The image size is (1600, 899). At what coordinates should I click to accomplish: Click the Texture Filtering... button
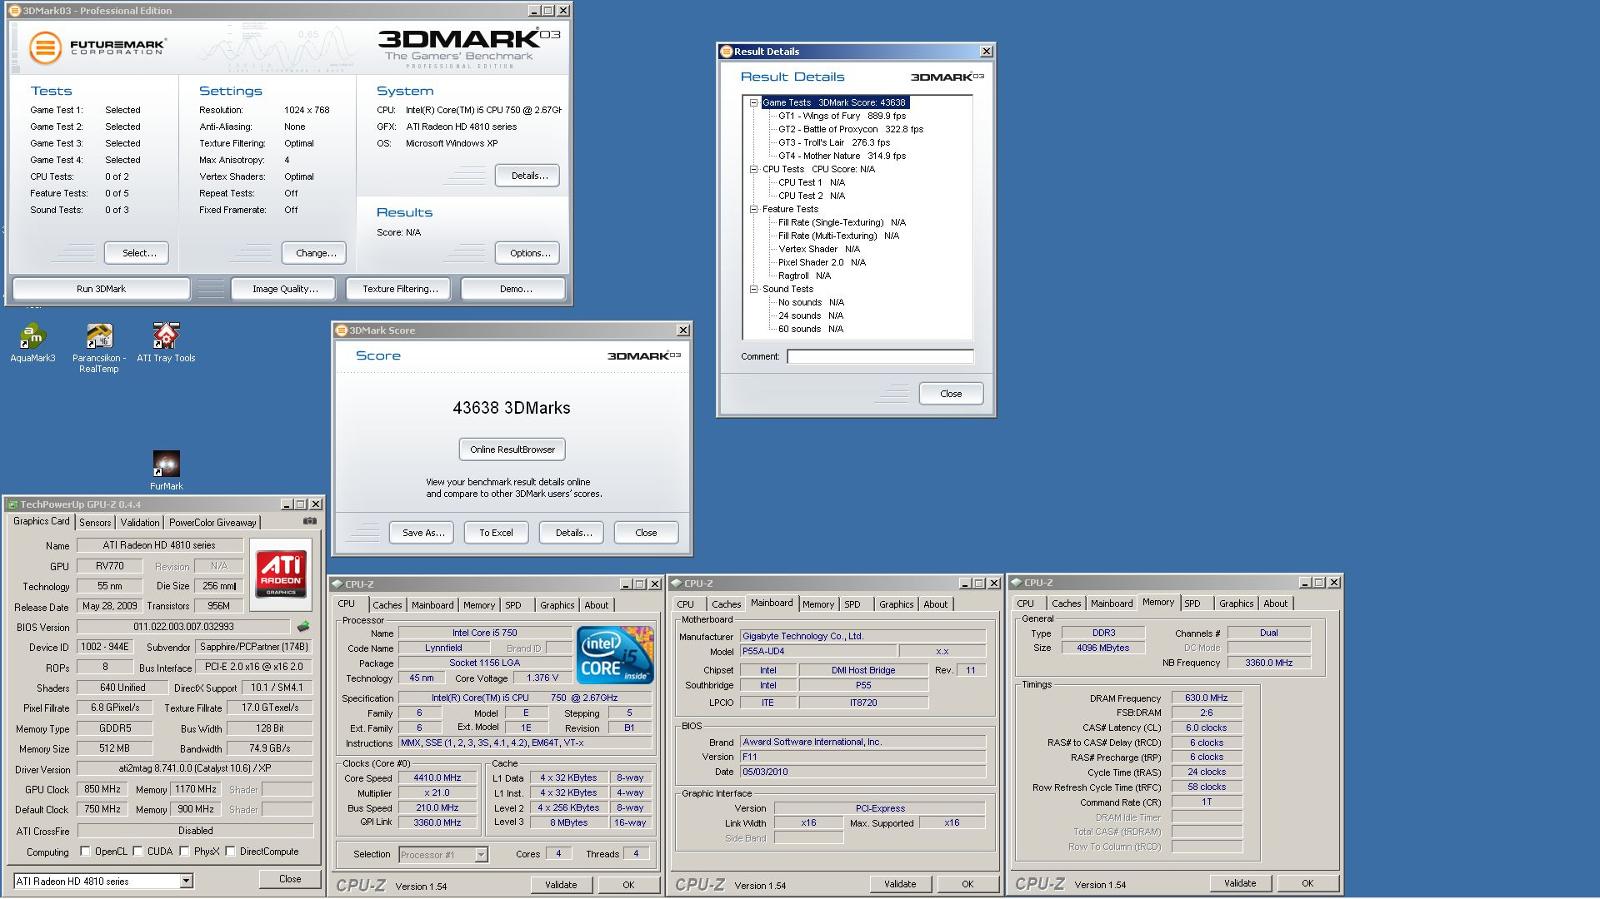pos(400,289)
